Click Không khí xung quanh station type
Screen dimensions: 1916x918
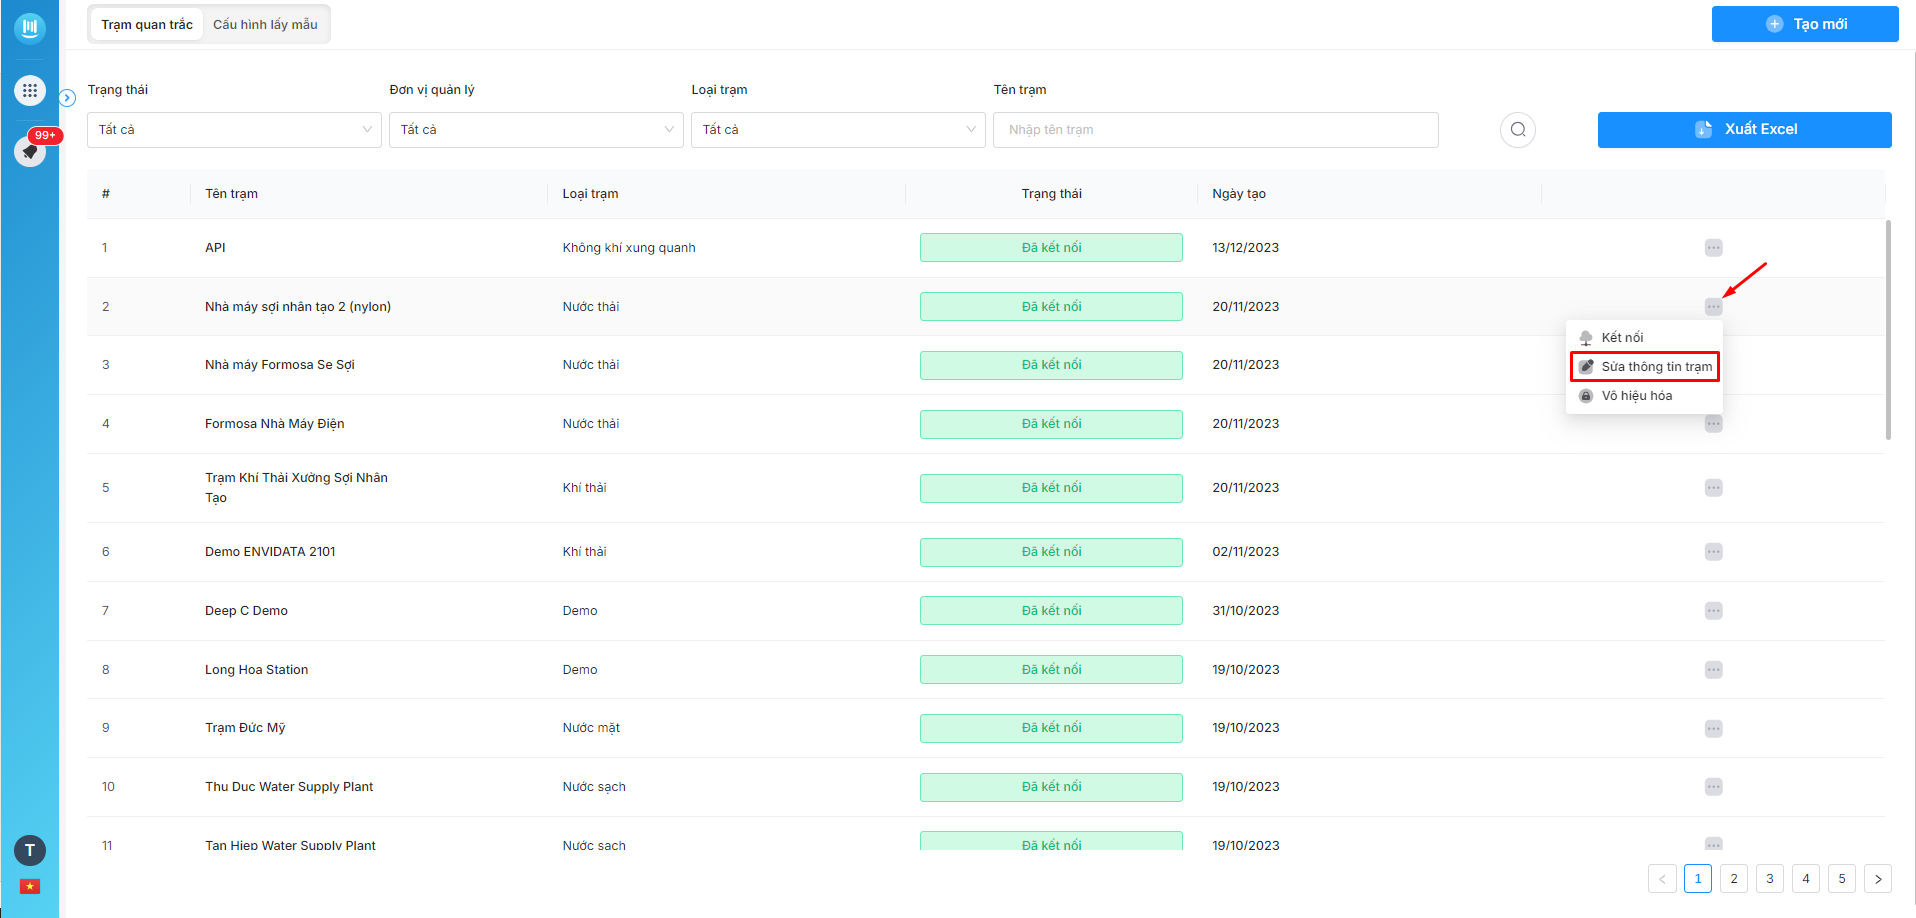click(x=629, y=248)
